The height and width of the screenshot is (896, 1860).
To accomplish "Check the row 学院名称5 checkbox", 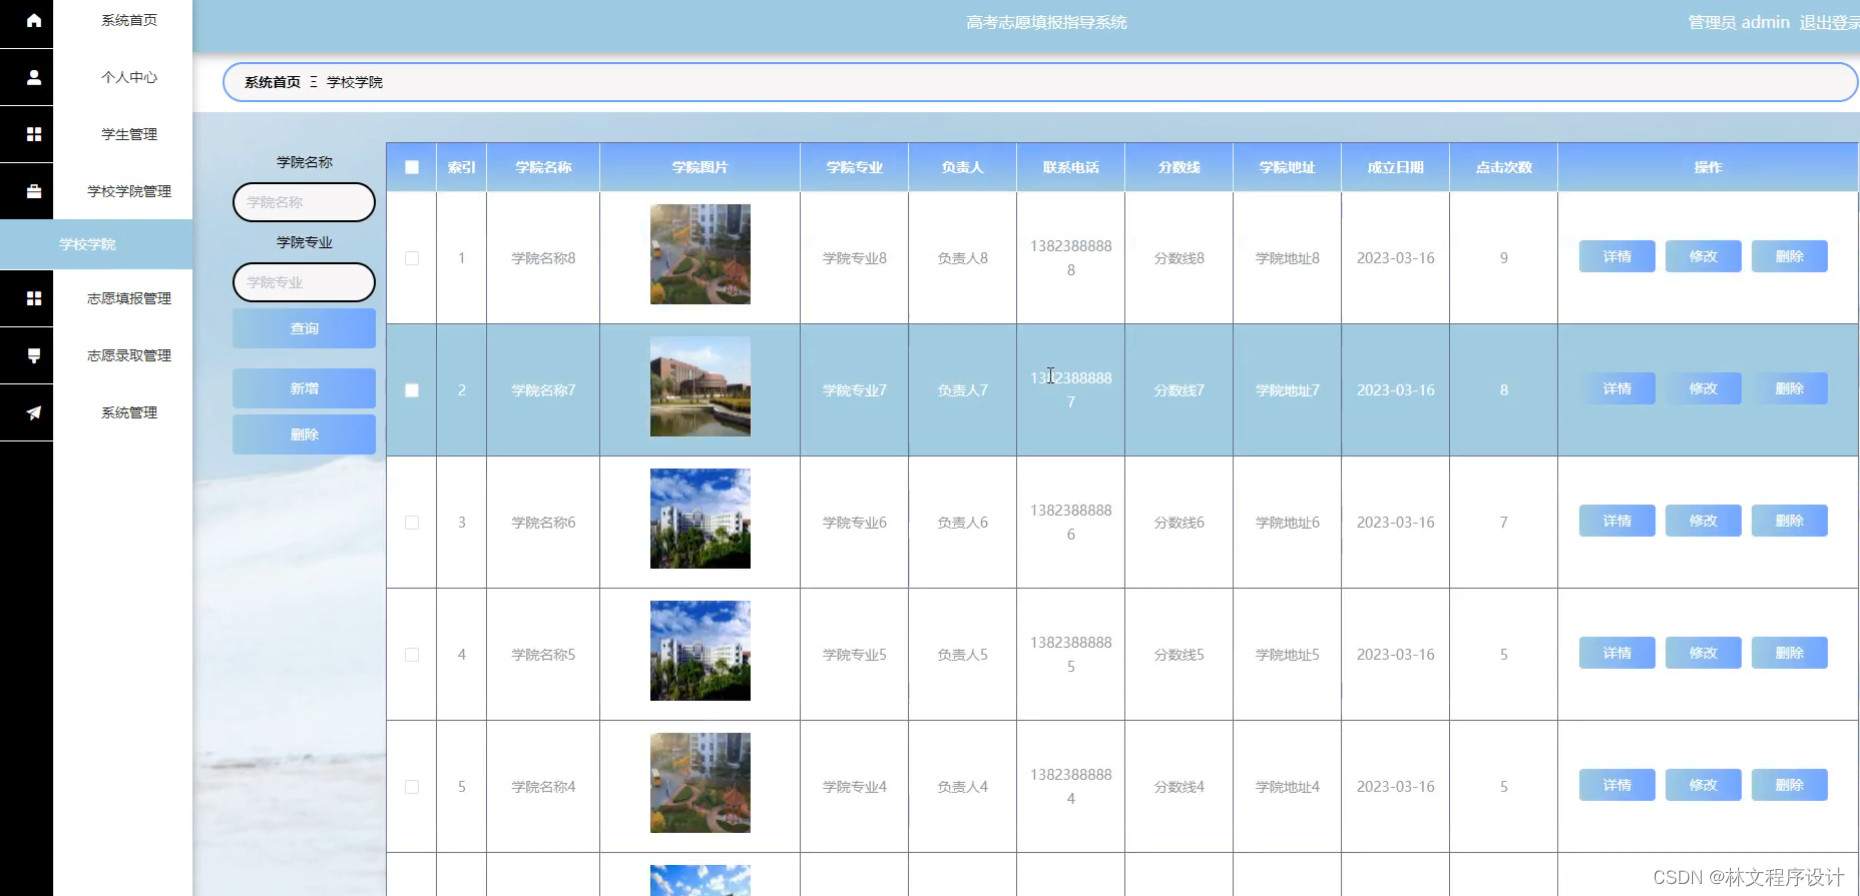I will (412, 654).
